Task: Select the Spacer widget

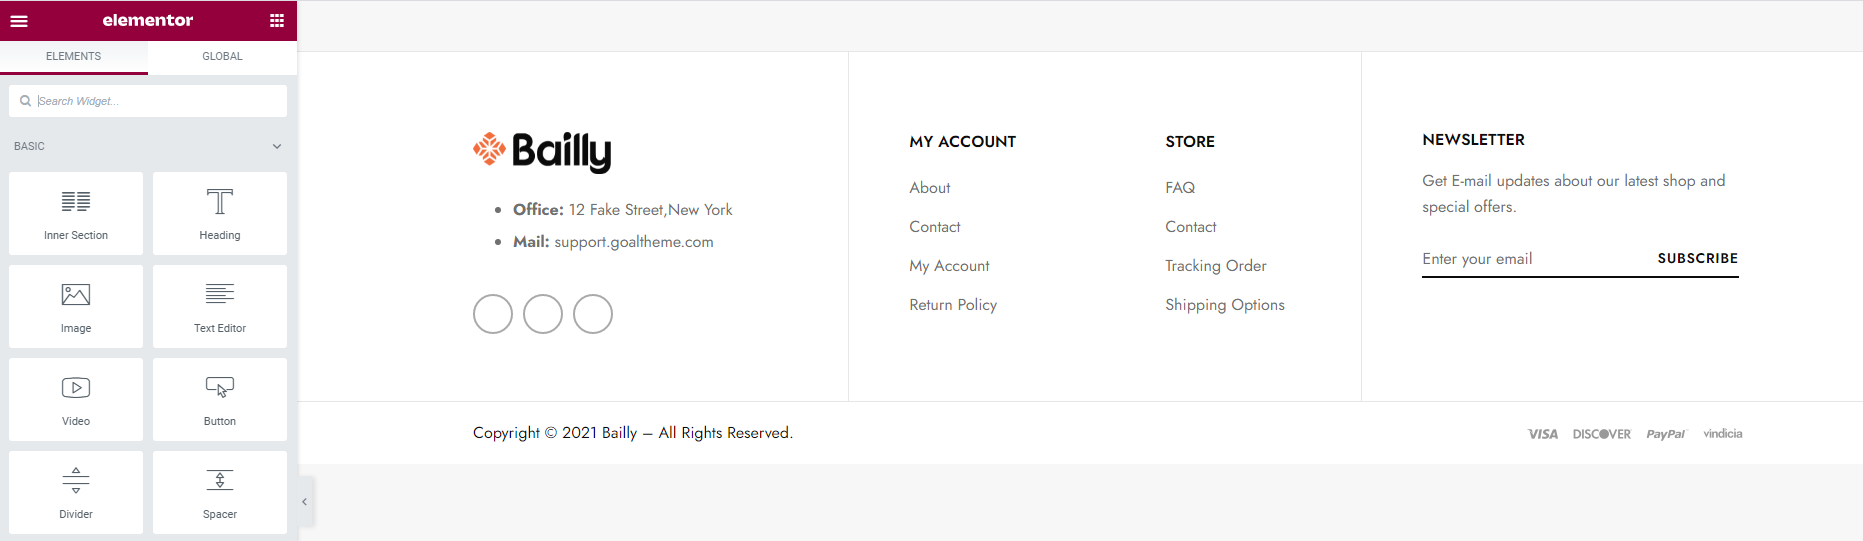Action: coord(220,492)
